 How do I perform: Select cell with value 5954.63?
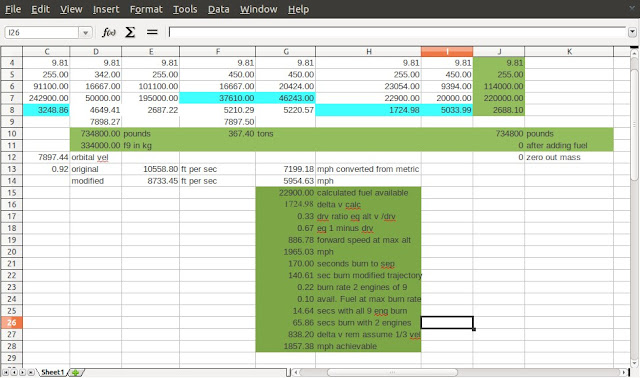tap(285, 181)
